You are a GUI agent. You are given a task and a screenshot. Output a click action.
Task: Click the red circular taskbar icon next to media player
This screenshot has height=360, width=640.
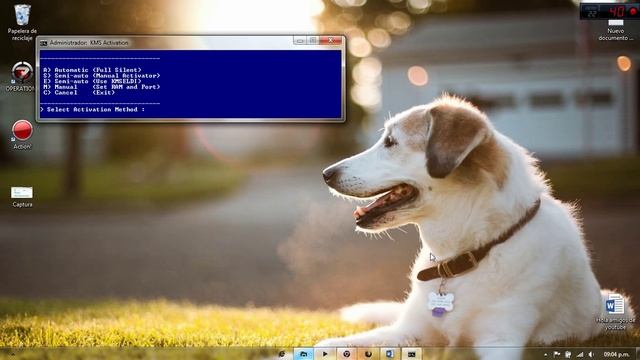pos(347,354)
